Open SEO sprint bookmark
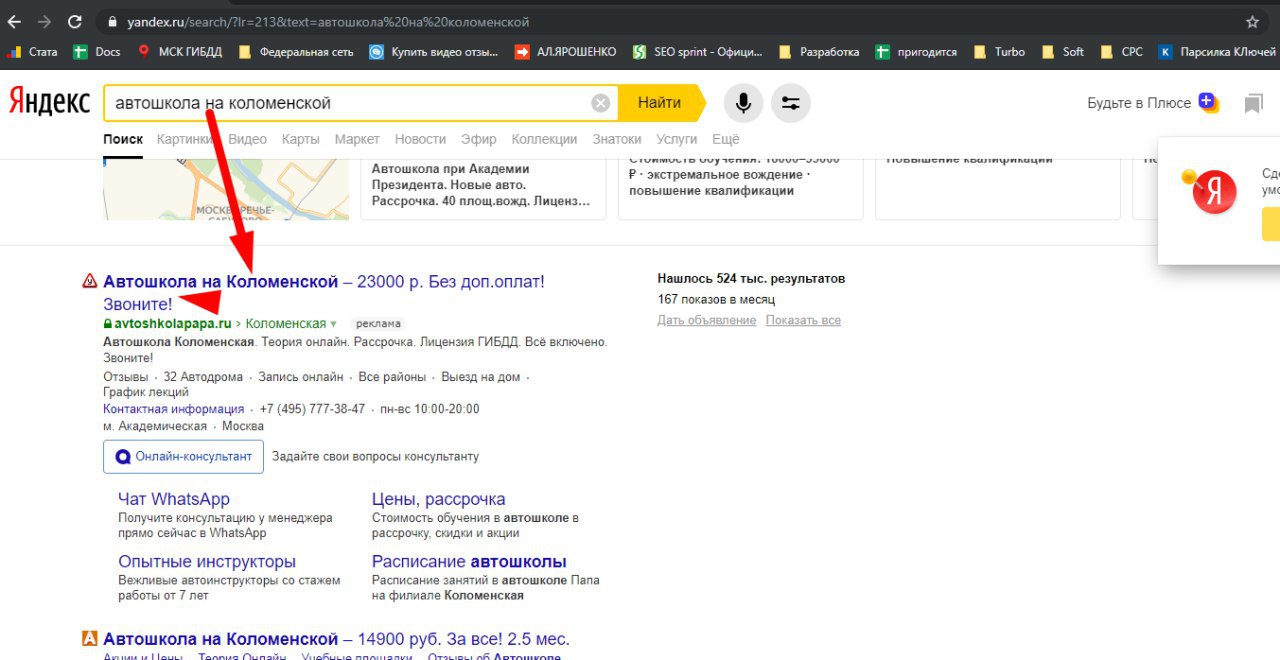This screenshot has height=660, width=1280. (698, 52)
